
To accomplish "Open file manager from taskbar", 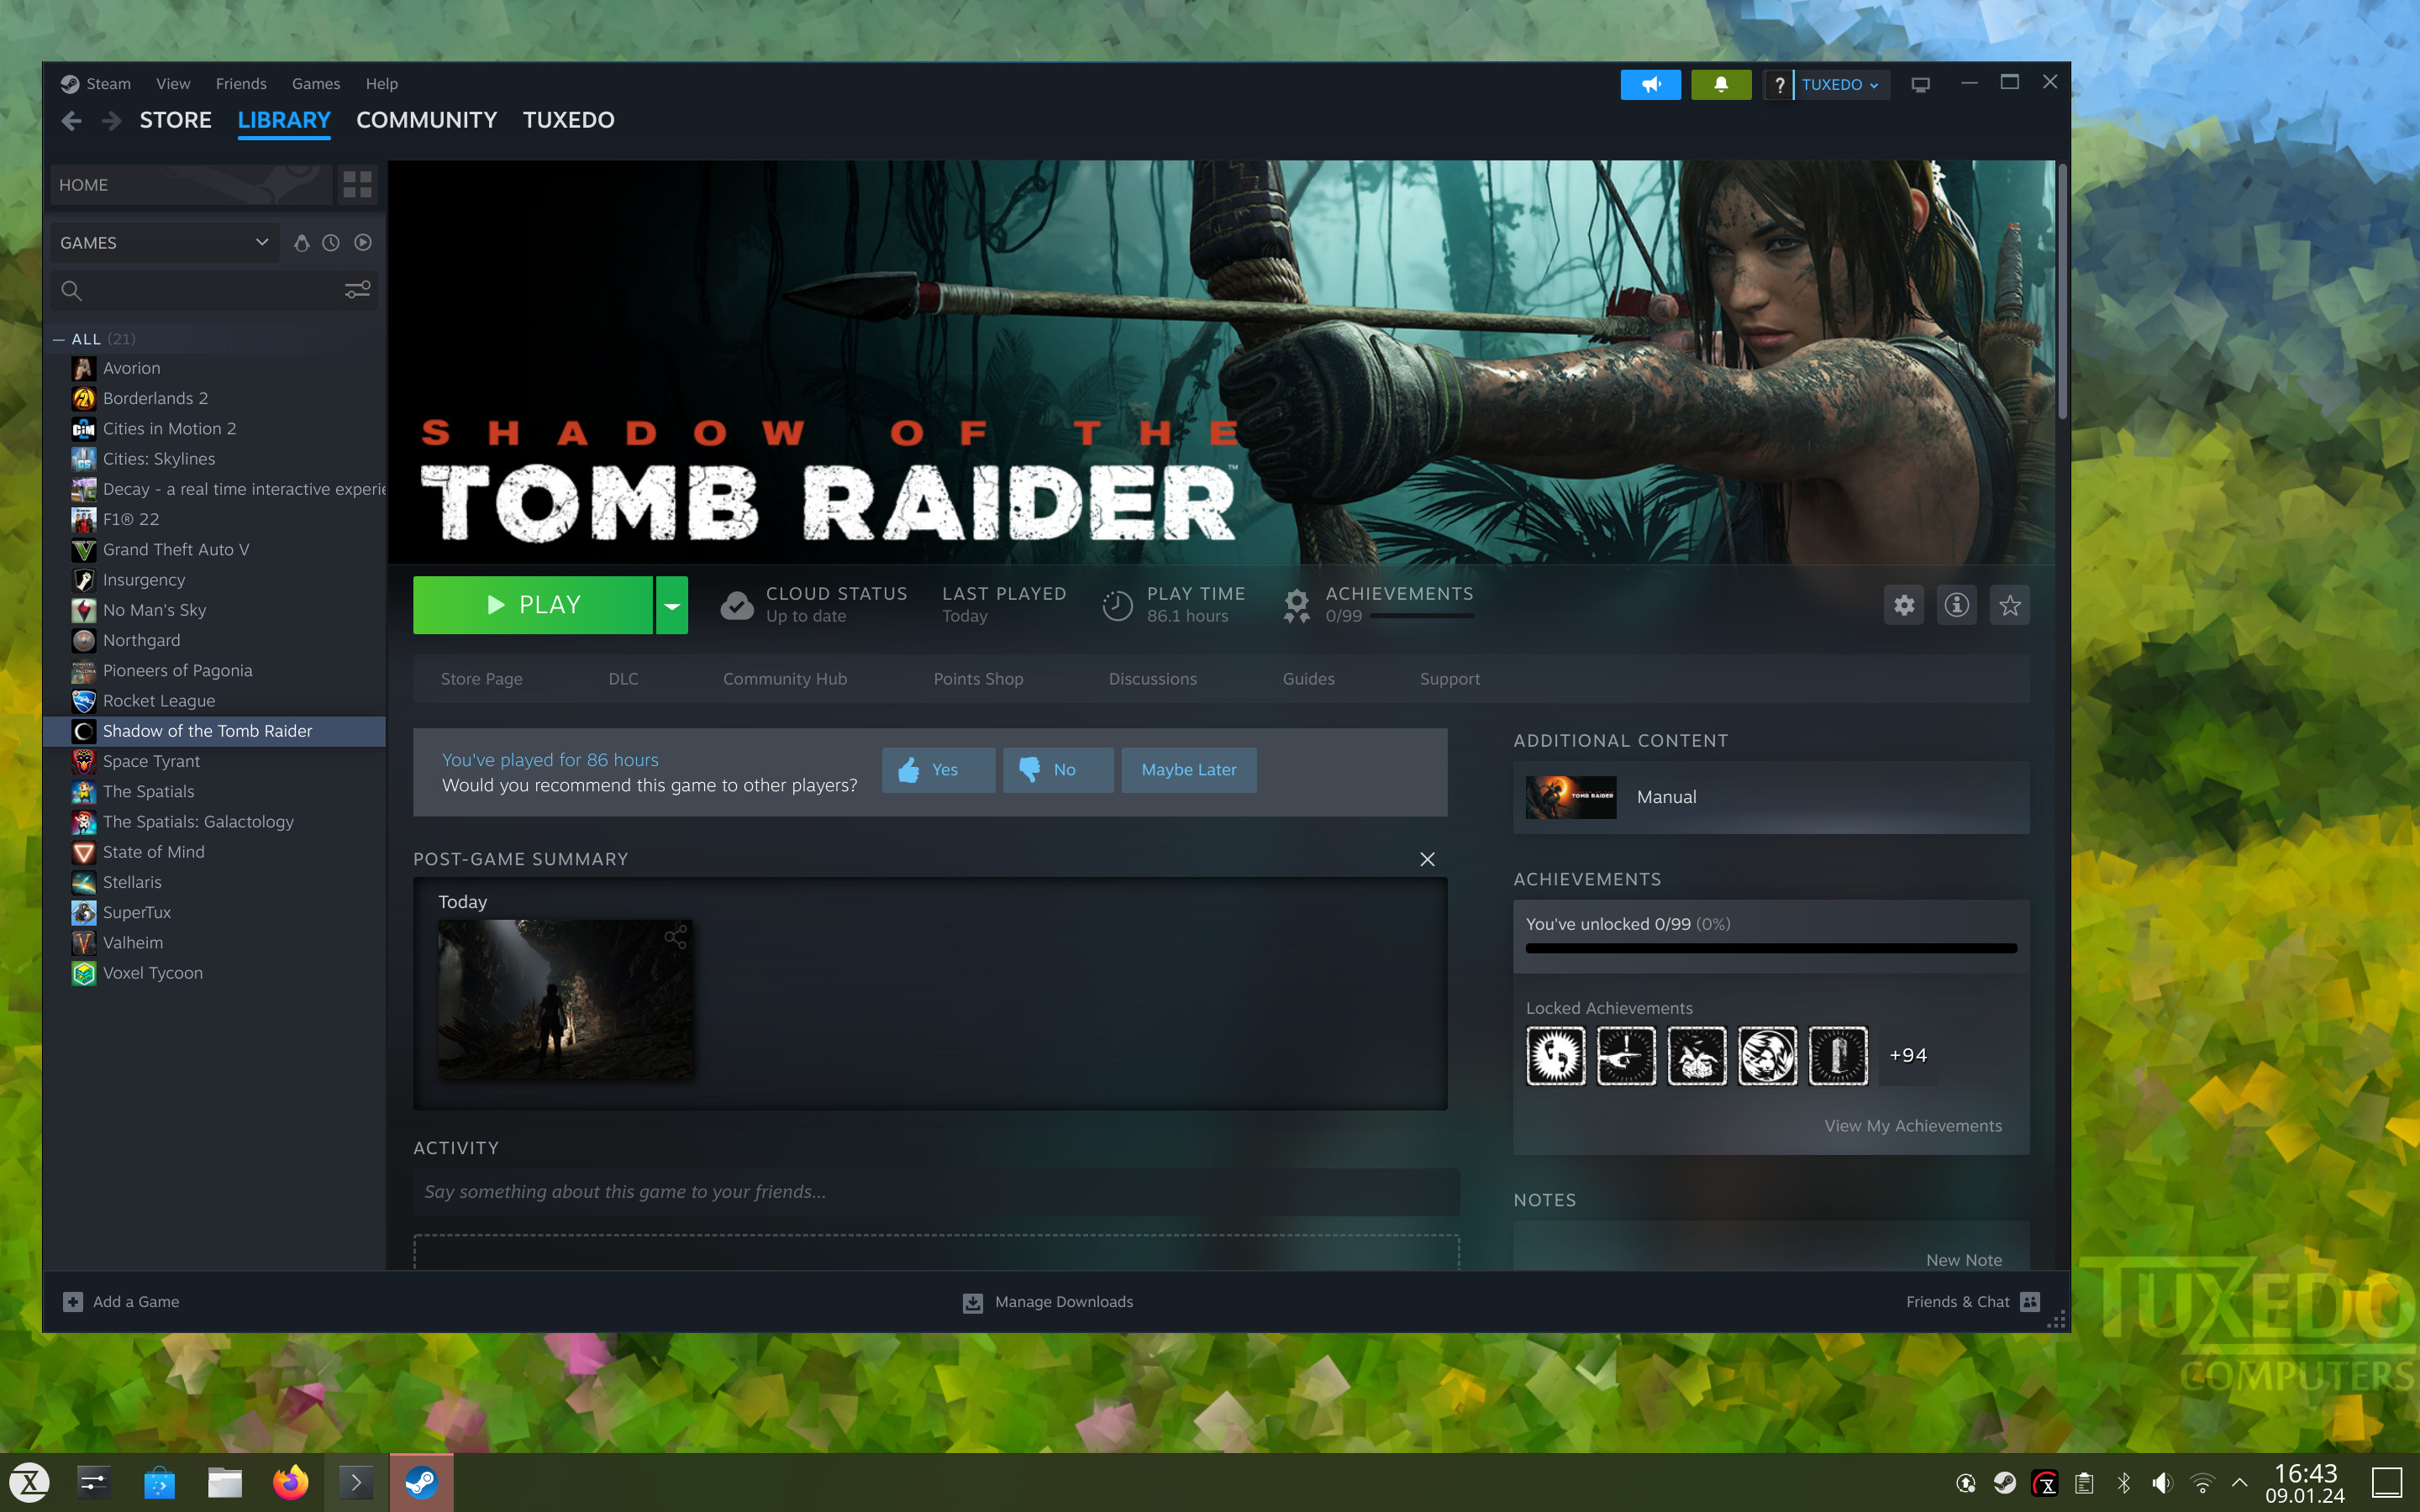I will (x=225, y=1482).
